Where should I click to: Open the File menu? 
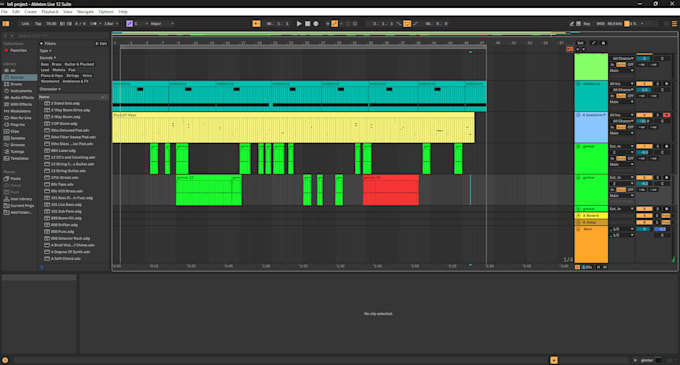tap(4, 12)
